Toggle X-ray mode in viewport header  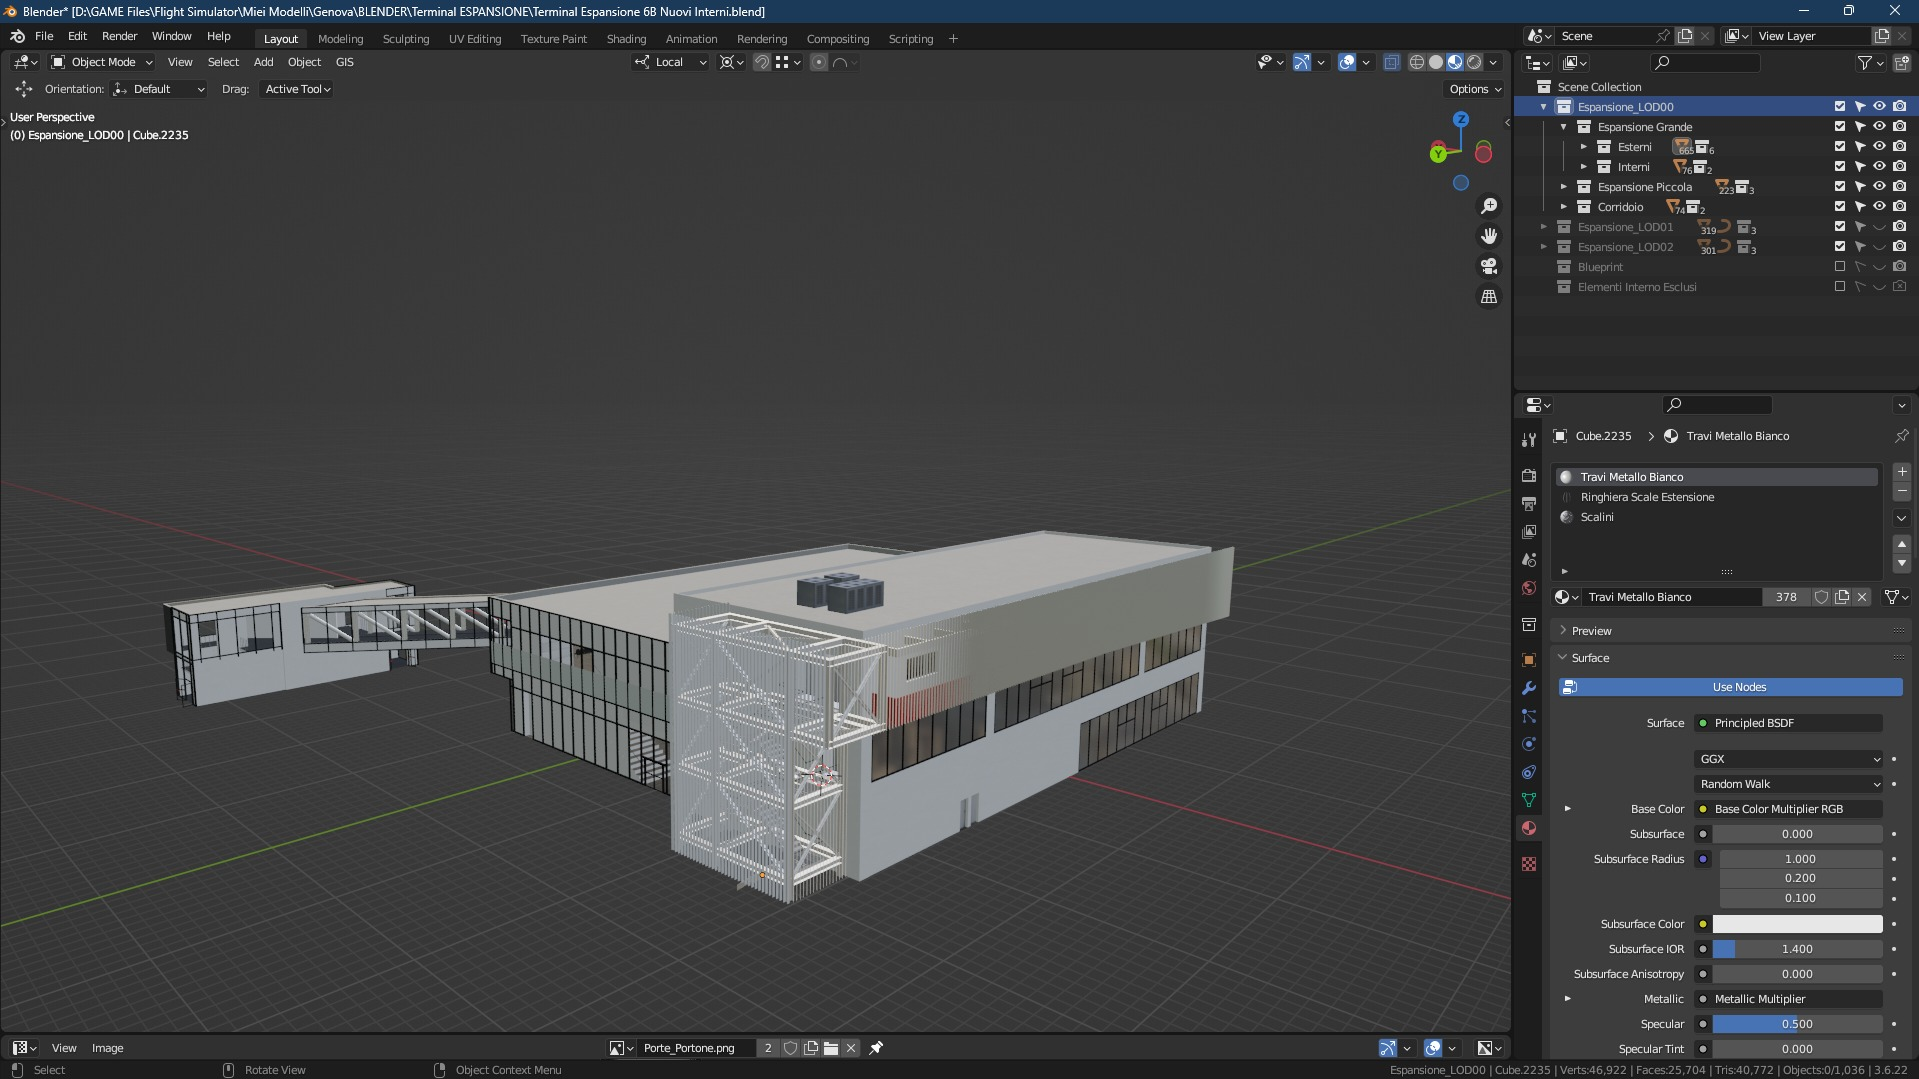(1391, 62)
